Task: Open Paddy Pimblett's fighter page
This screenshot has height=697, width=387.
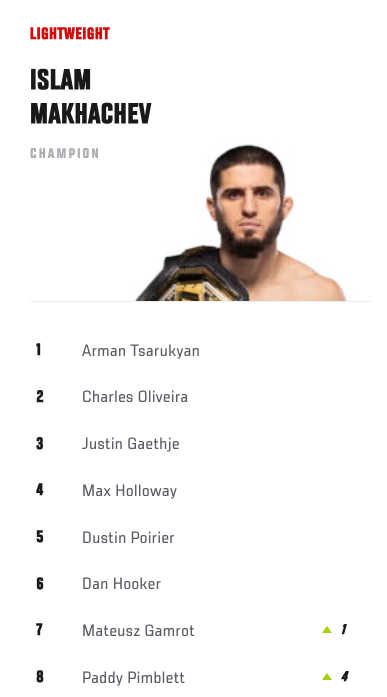Action: click(133, 677)
